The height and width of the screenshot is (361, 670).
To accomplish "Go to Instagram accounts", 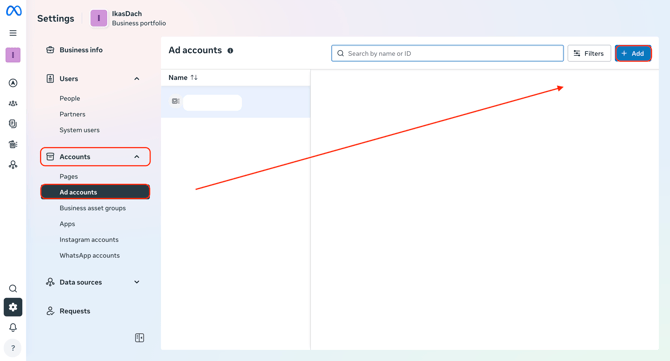I will pyautogui.click(x=89, y=240).
